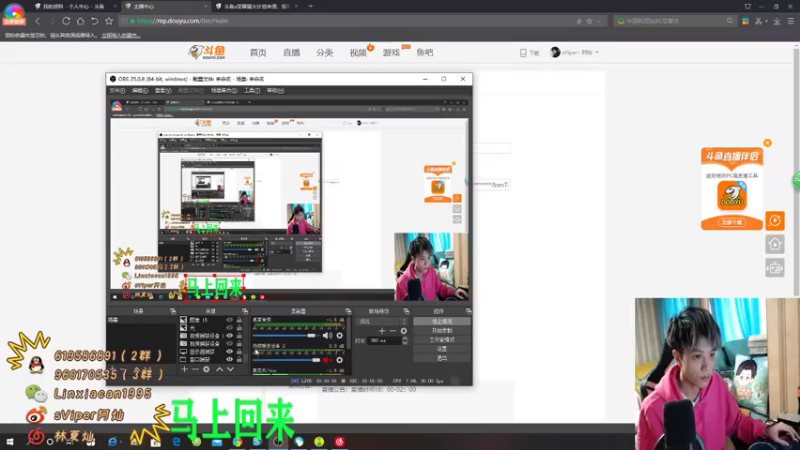Screen dimensions: 800x450
Task: Pop out the OBS mixer dock panel icon
Action: point(348,311)
